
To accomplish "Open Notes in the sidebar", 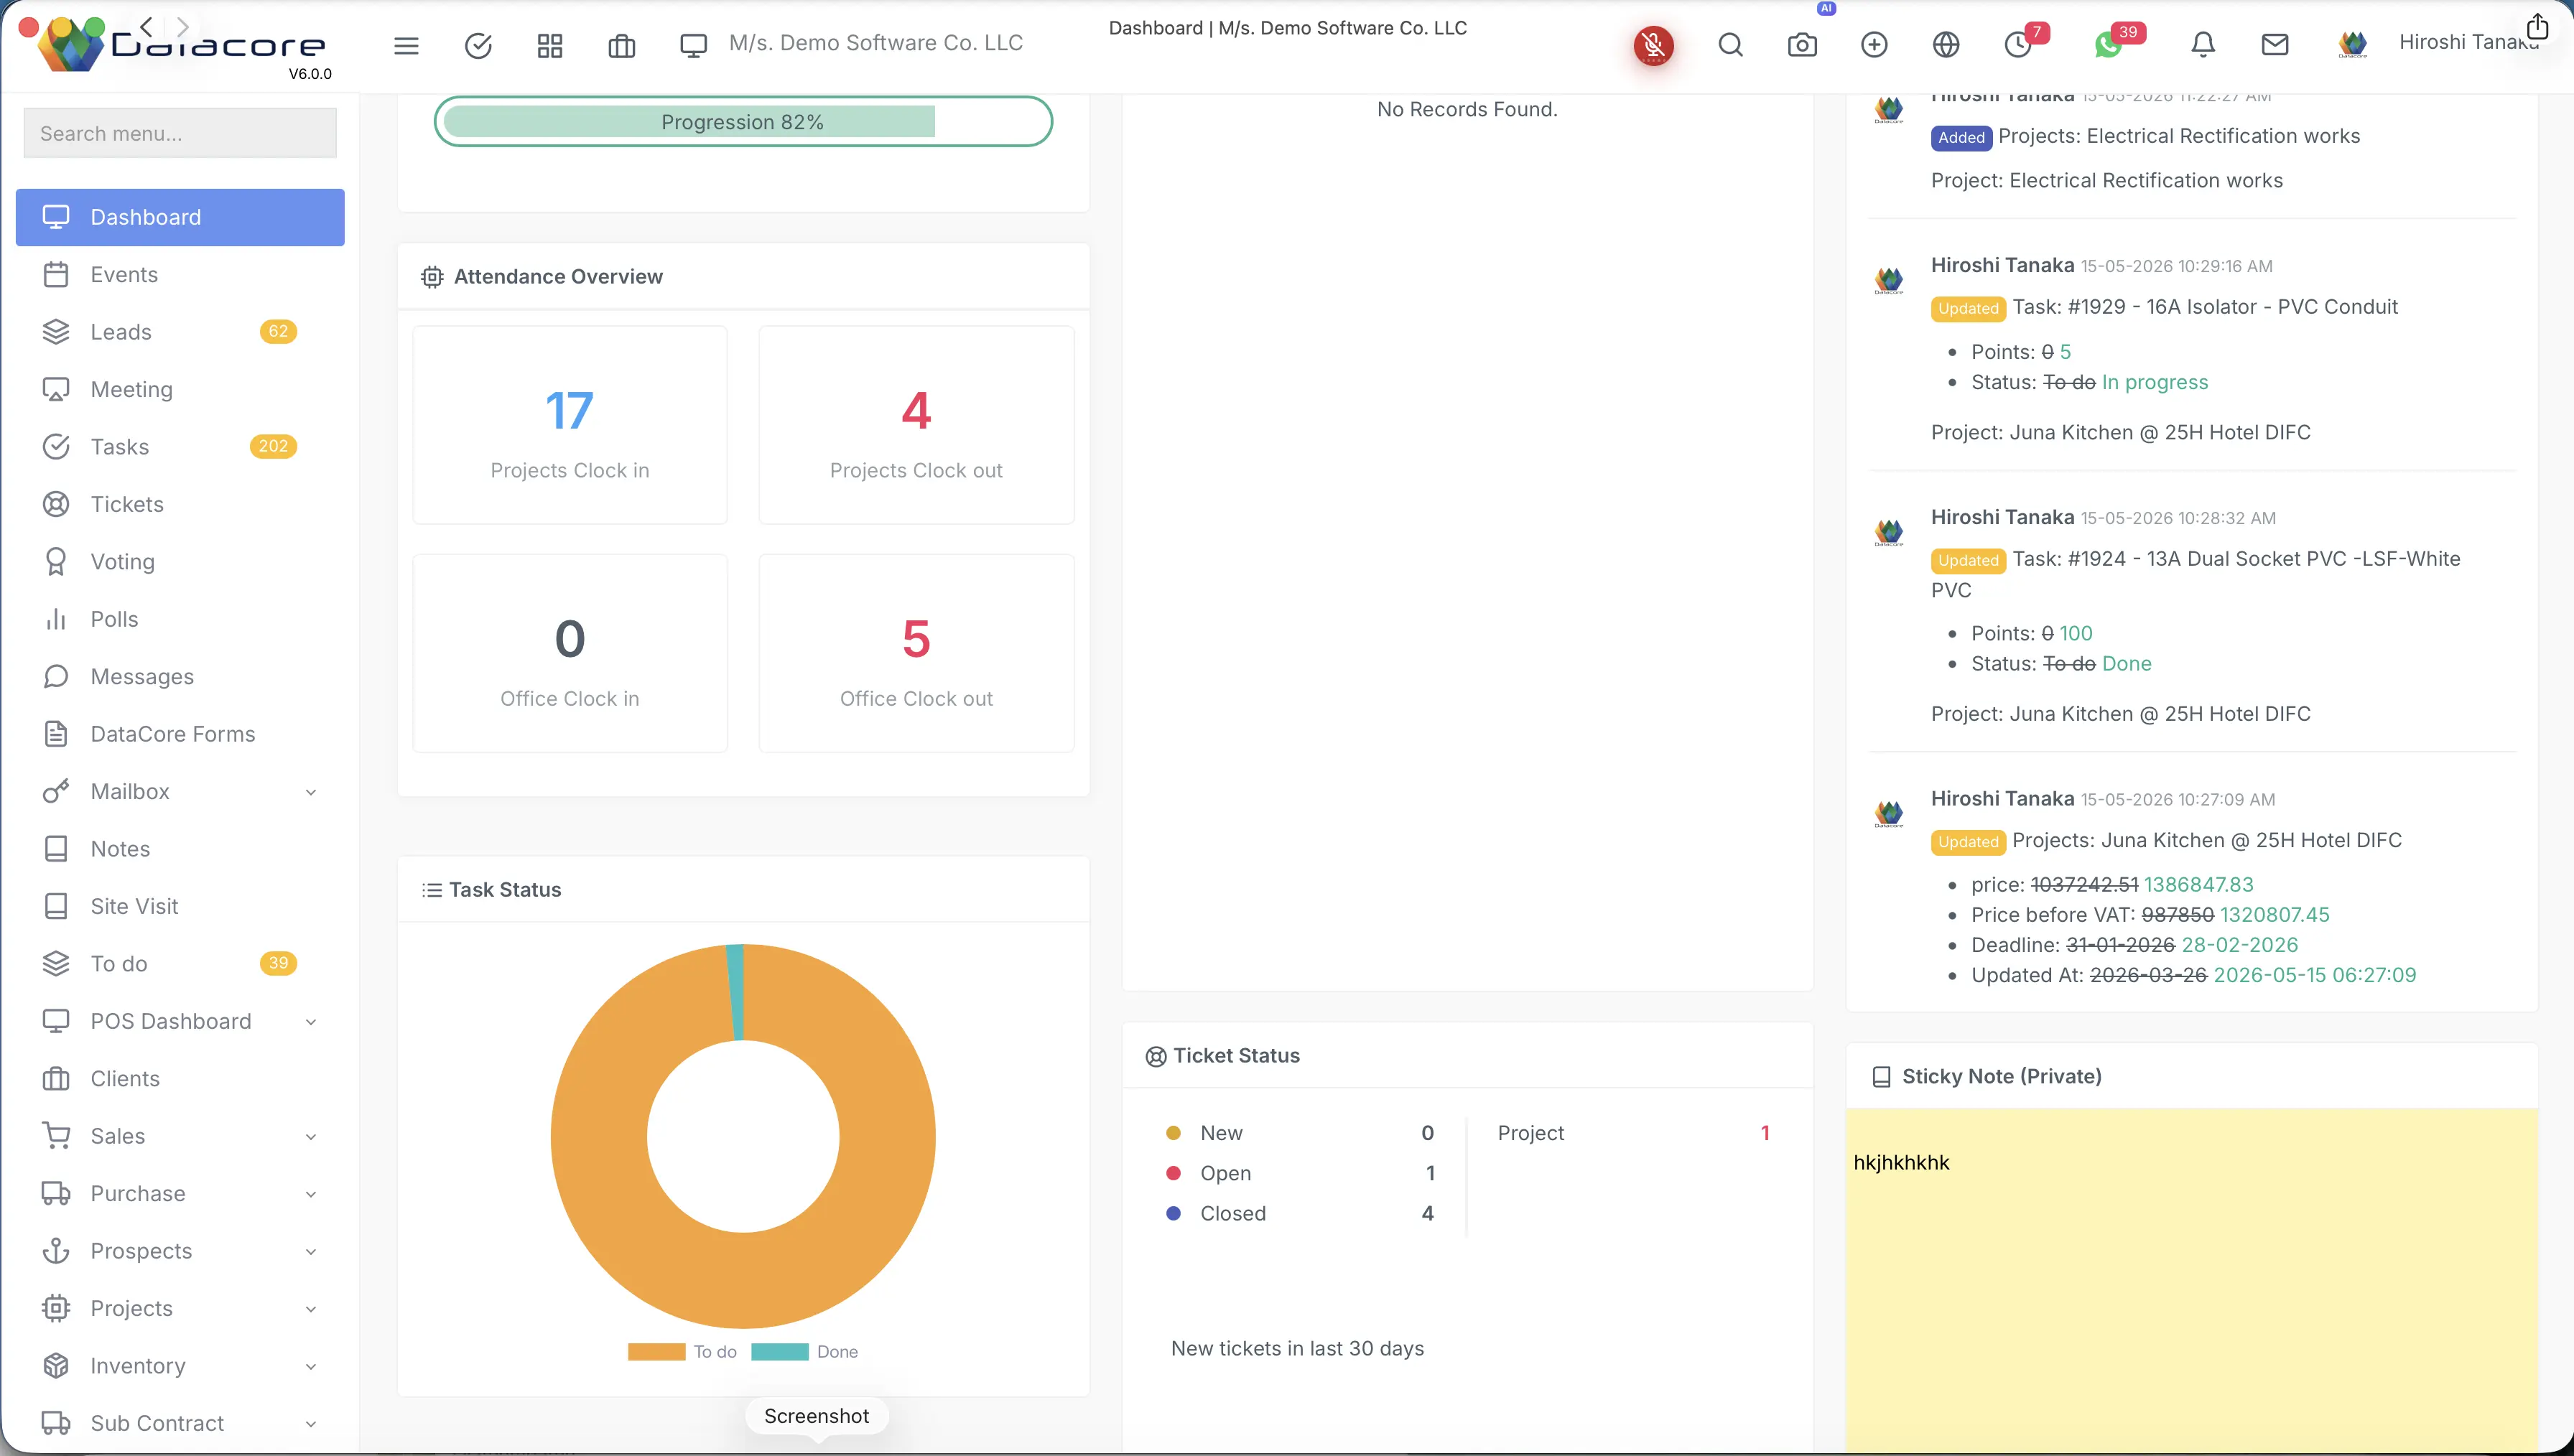I will (x=180, y=849).
